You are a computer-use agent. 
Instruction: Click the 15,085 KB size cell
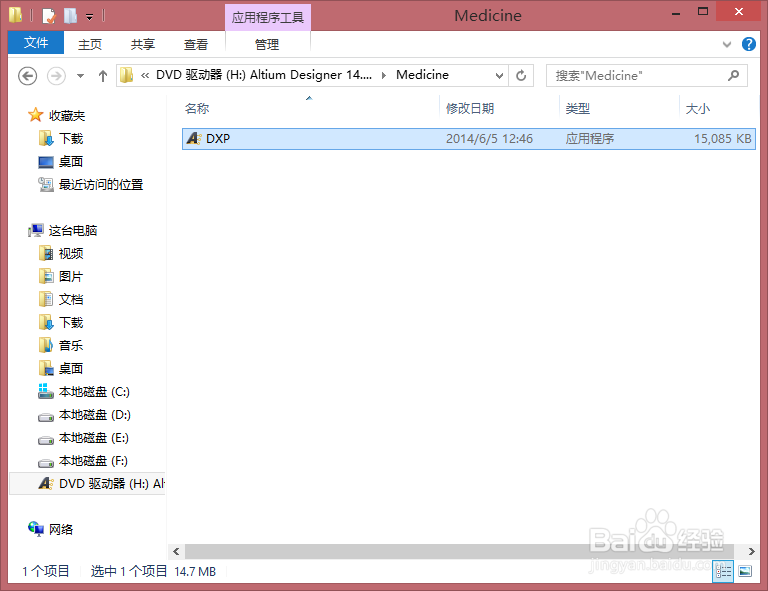[x=722, y=139]
